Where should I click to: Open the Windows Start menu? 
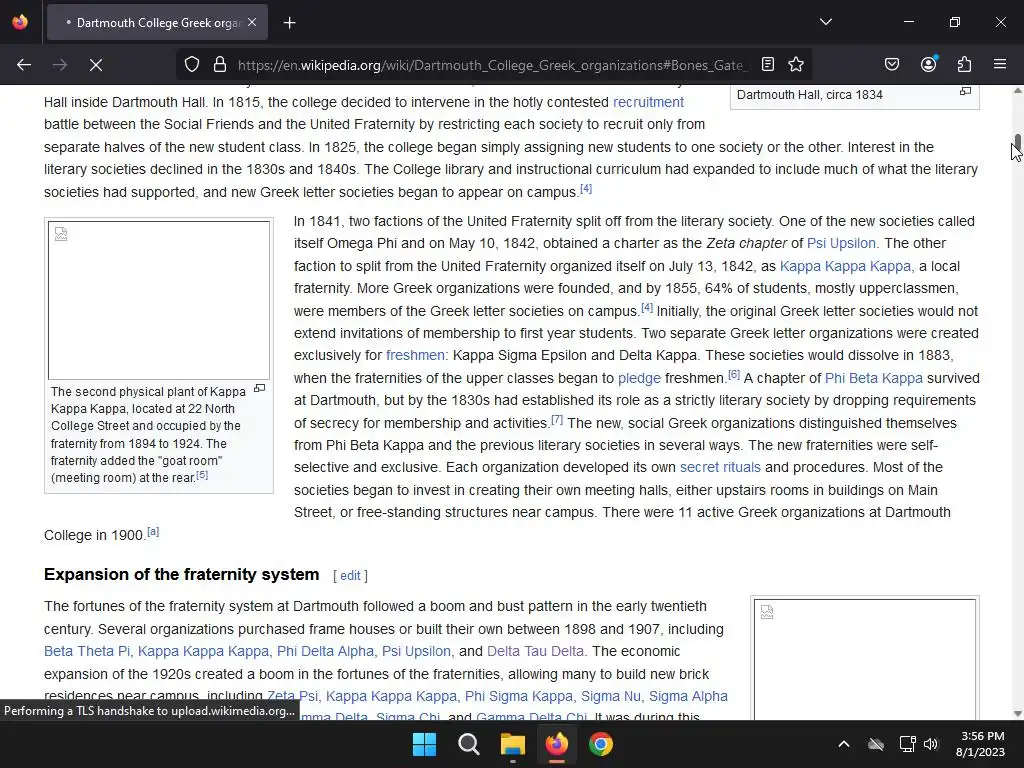click(x=424, y=744)
